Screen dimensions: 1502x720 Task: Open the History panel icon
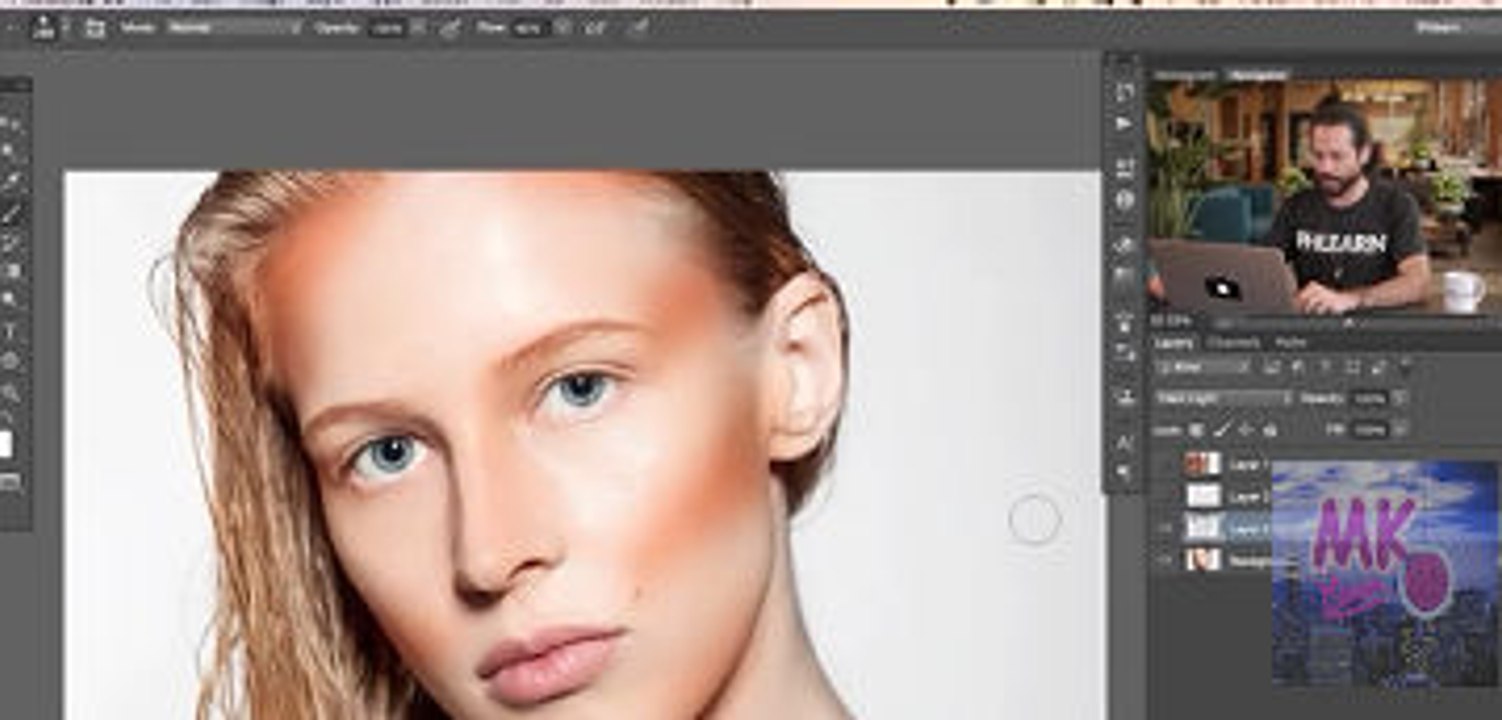(x=1125, y=91)
